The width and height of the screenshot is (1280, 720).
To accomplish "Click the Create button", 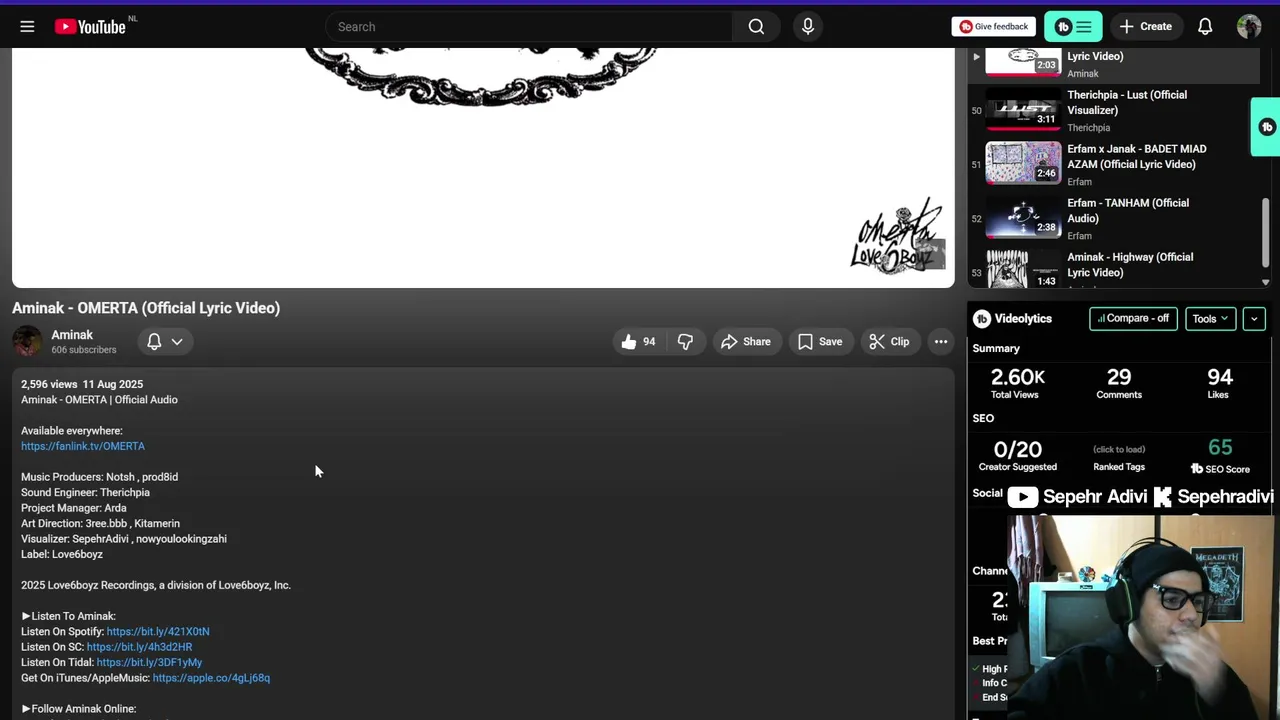I will pos(1146,27).
